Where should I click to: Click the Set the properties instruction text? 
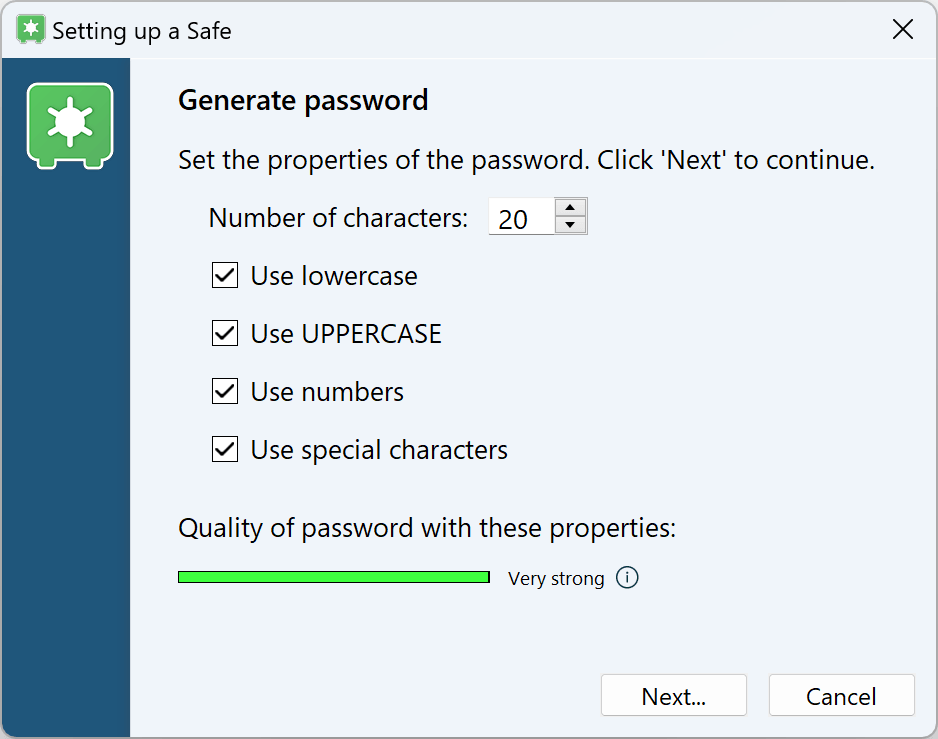coord(526,160)
